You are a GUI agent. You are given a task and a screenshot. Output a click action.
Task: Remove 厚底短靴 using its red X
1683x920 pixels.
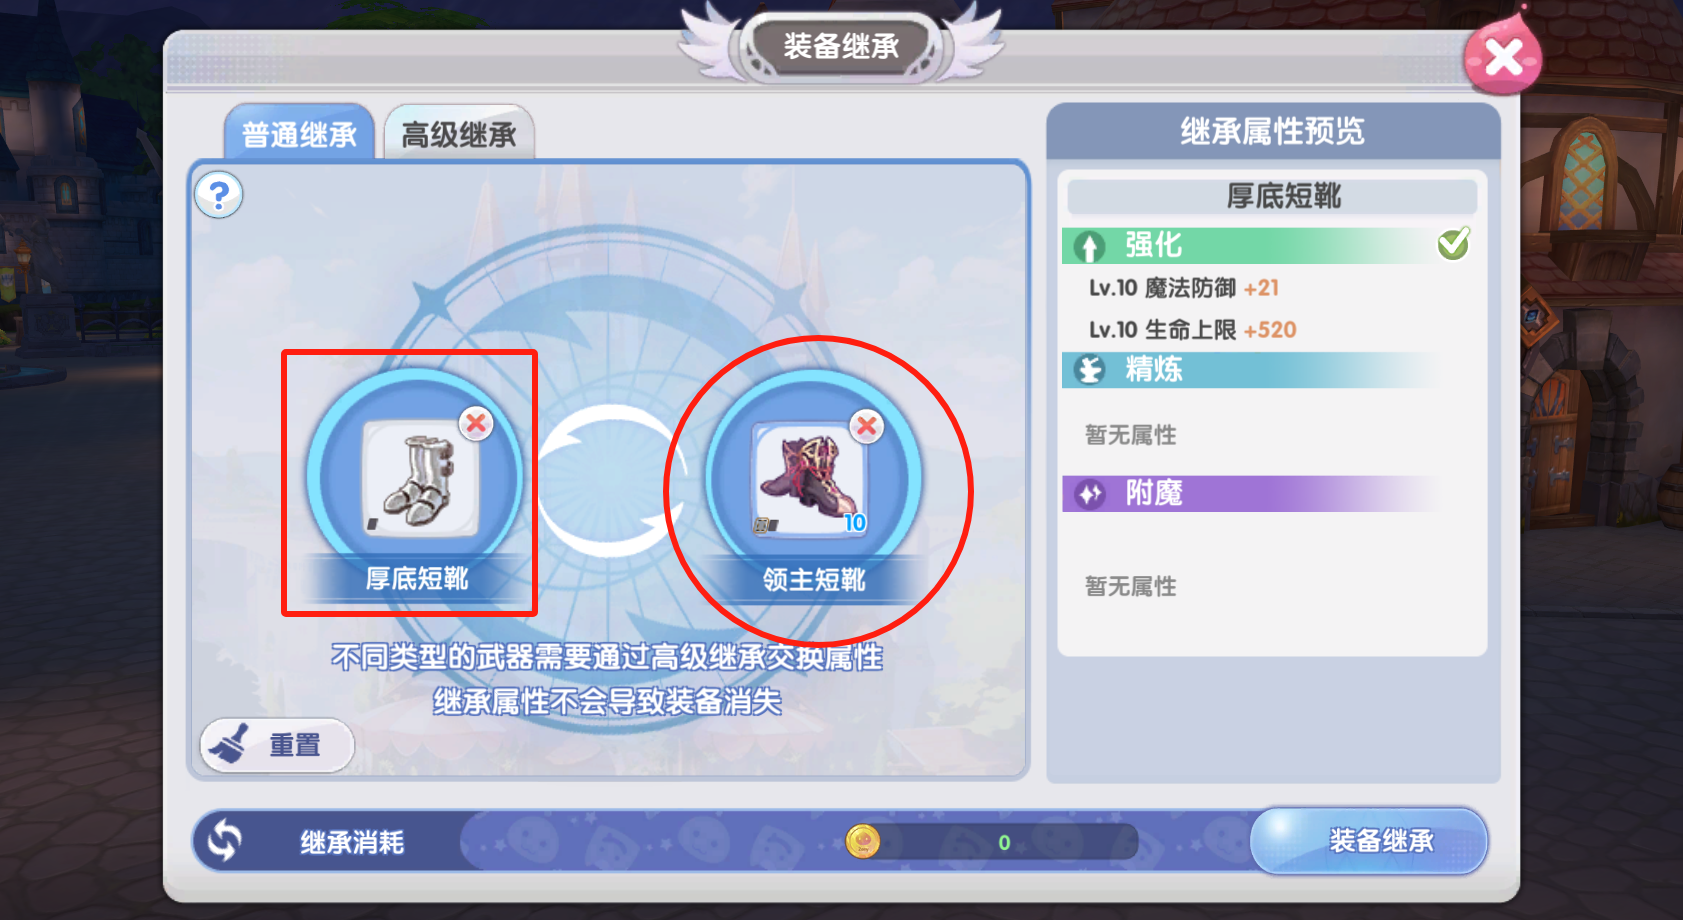pyautogui.click(x=476, y=423)
